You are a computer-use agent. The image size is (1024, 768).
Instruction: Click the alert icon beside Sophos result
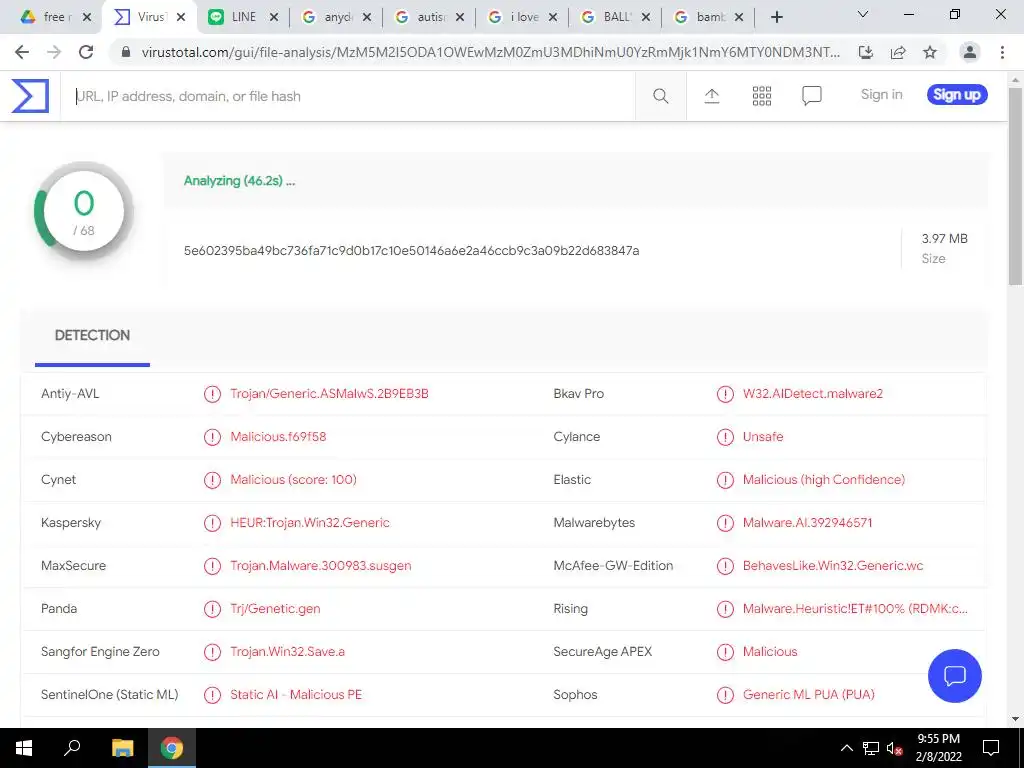coord(725,694)
